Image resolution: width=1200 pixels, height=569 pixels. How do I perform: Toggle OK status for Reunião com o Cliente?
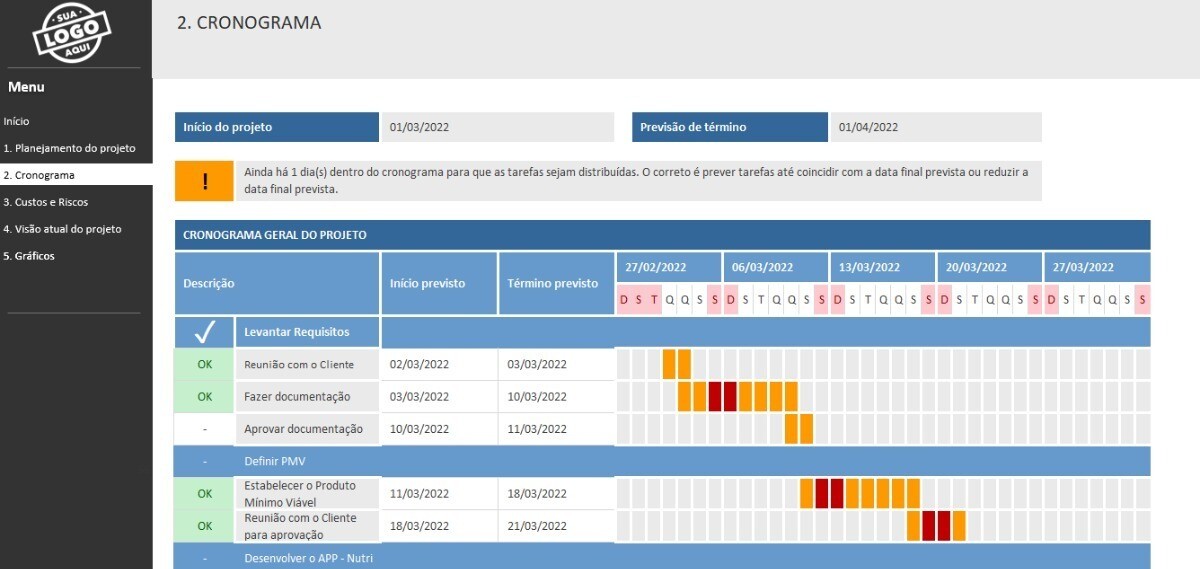coord(205,365)
